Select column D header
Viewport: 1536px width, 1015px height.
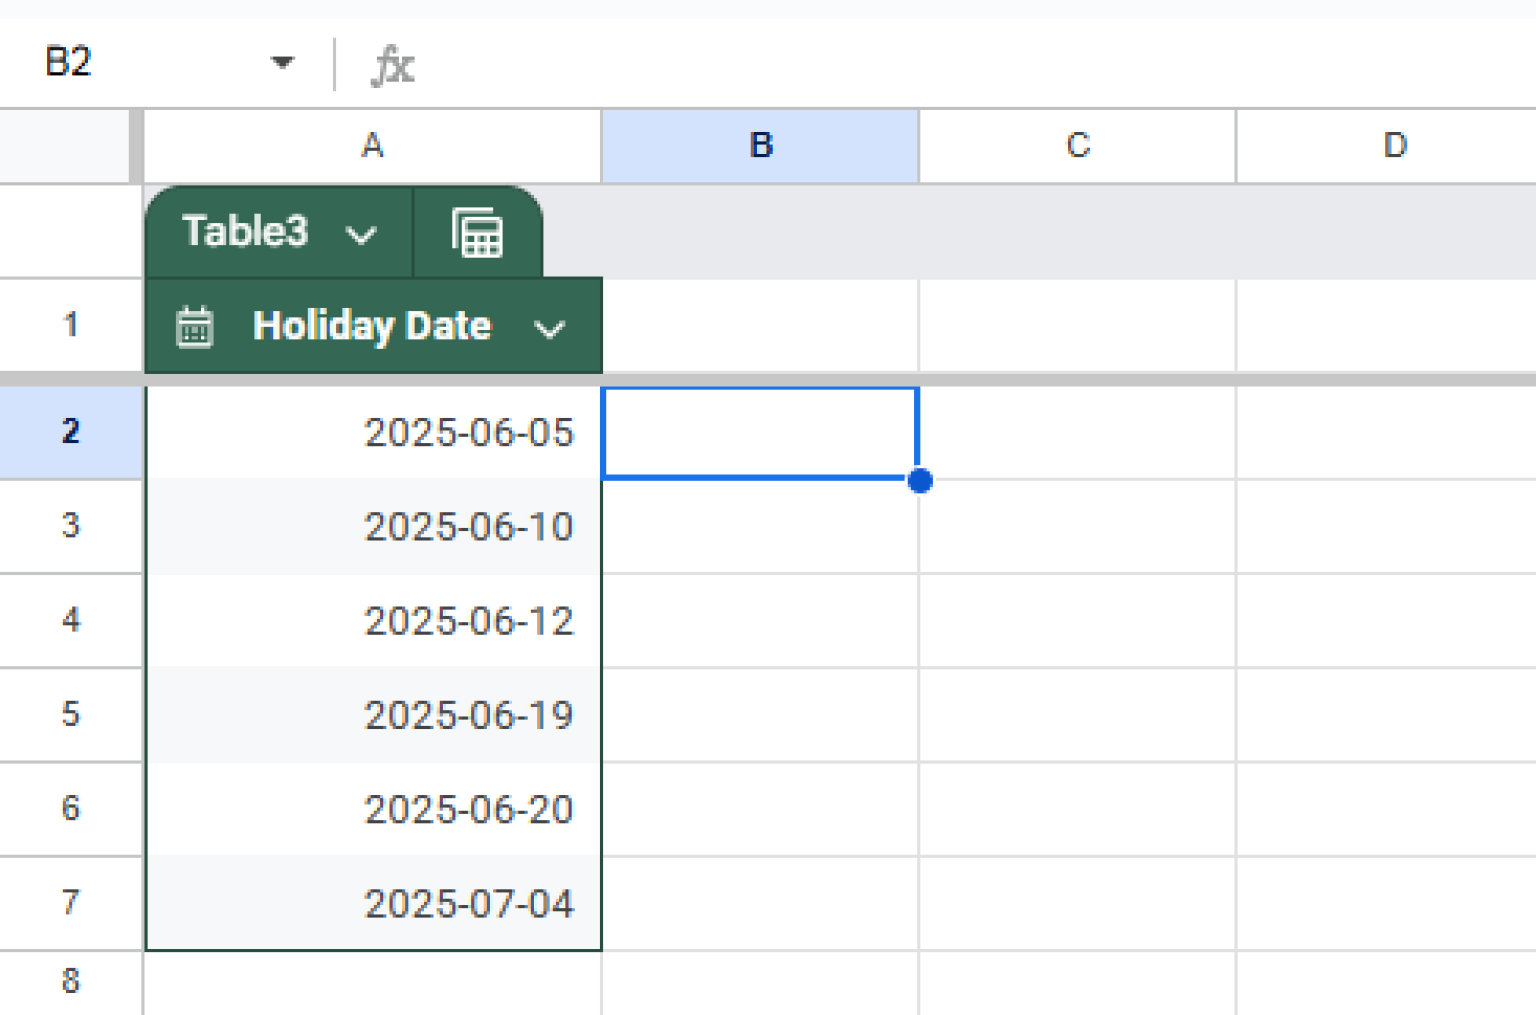point(1394,146)
